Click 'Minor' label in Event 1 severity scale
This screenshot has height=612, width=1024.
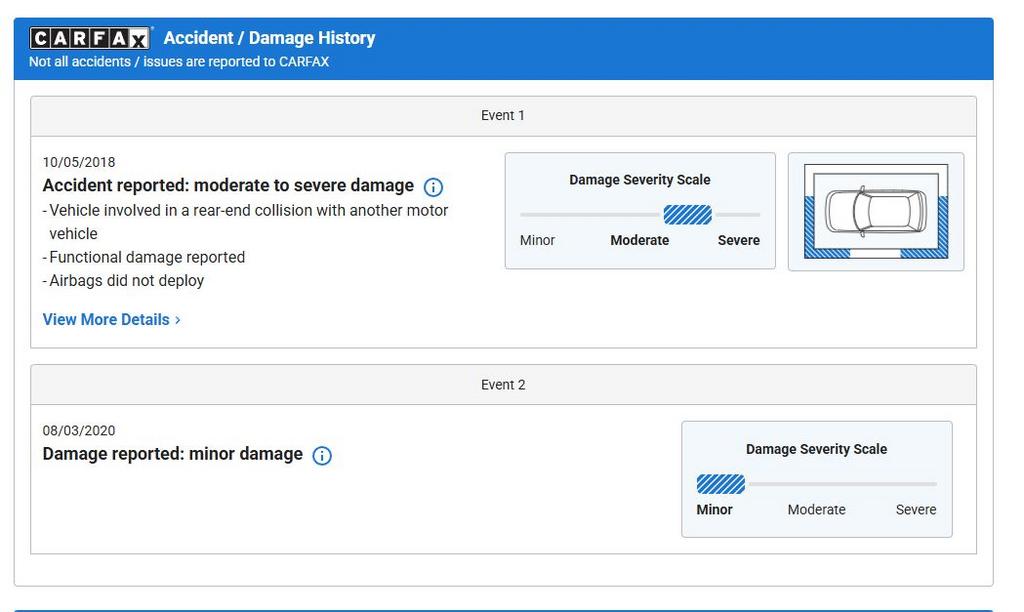(x=537, y=240)
